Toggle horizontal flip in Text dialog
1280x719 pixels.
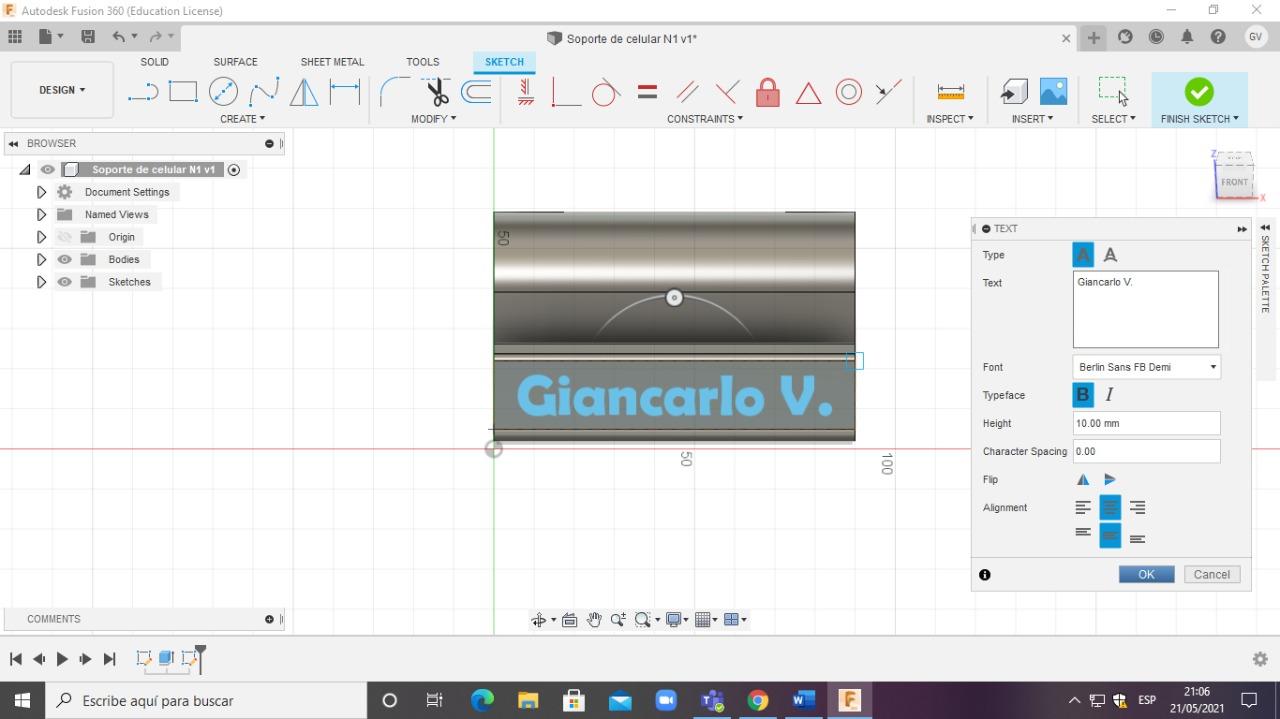(1083, 480)
